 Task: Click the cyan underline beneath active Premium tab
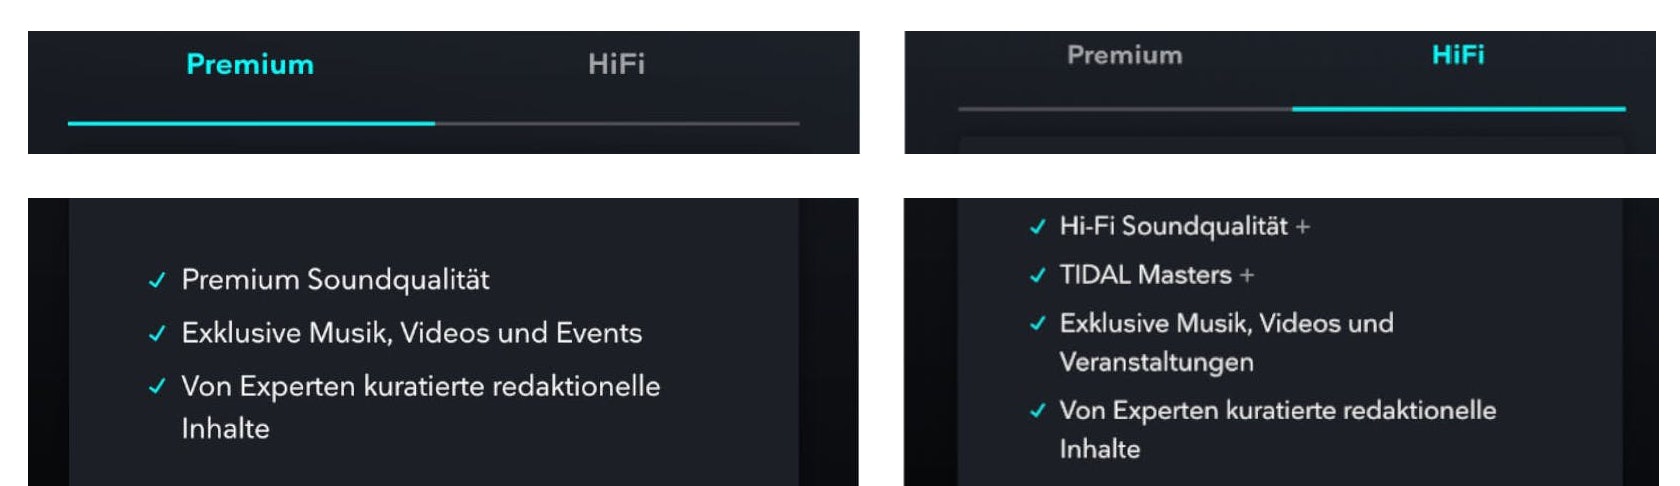coord(250,123)
